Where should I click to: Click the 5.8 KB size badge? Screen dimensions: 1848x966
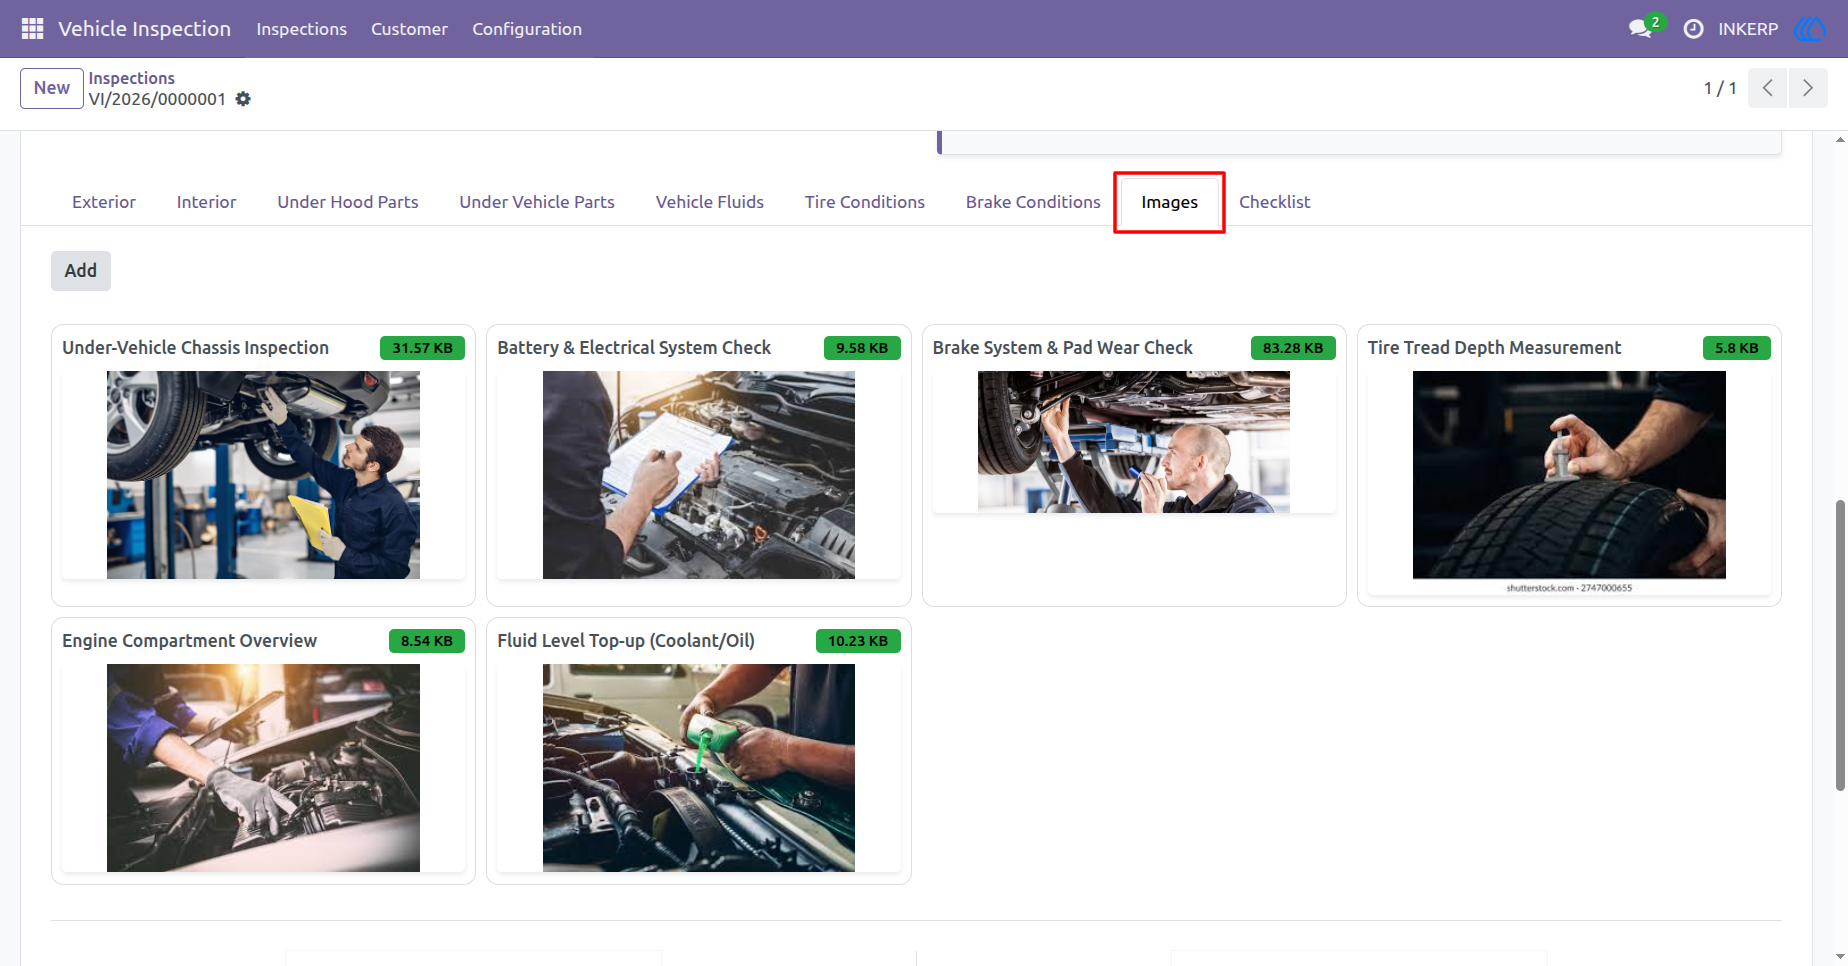point(1736,348)
